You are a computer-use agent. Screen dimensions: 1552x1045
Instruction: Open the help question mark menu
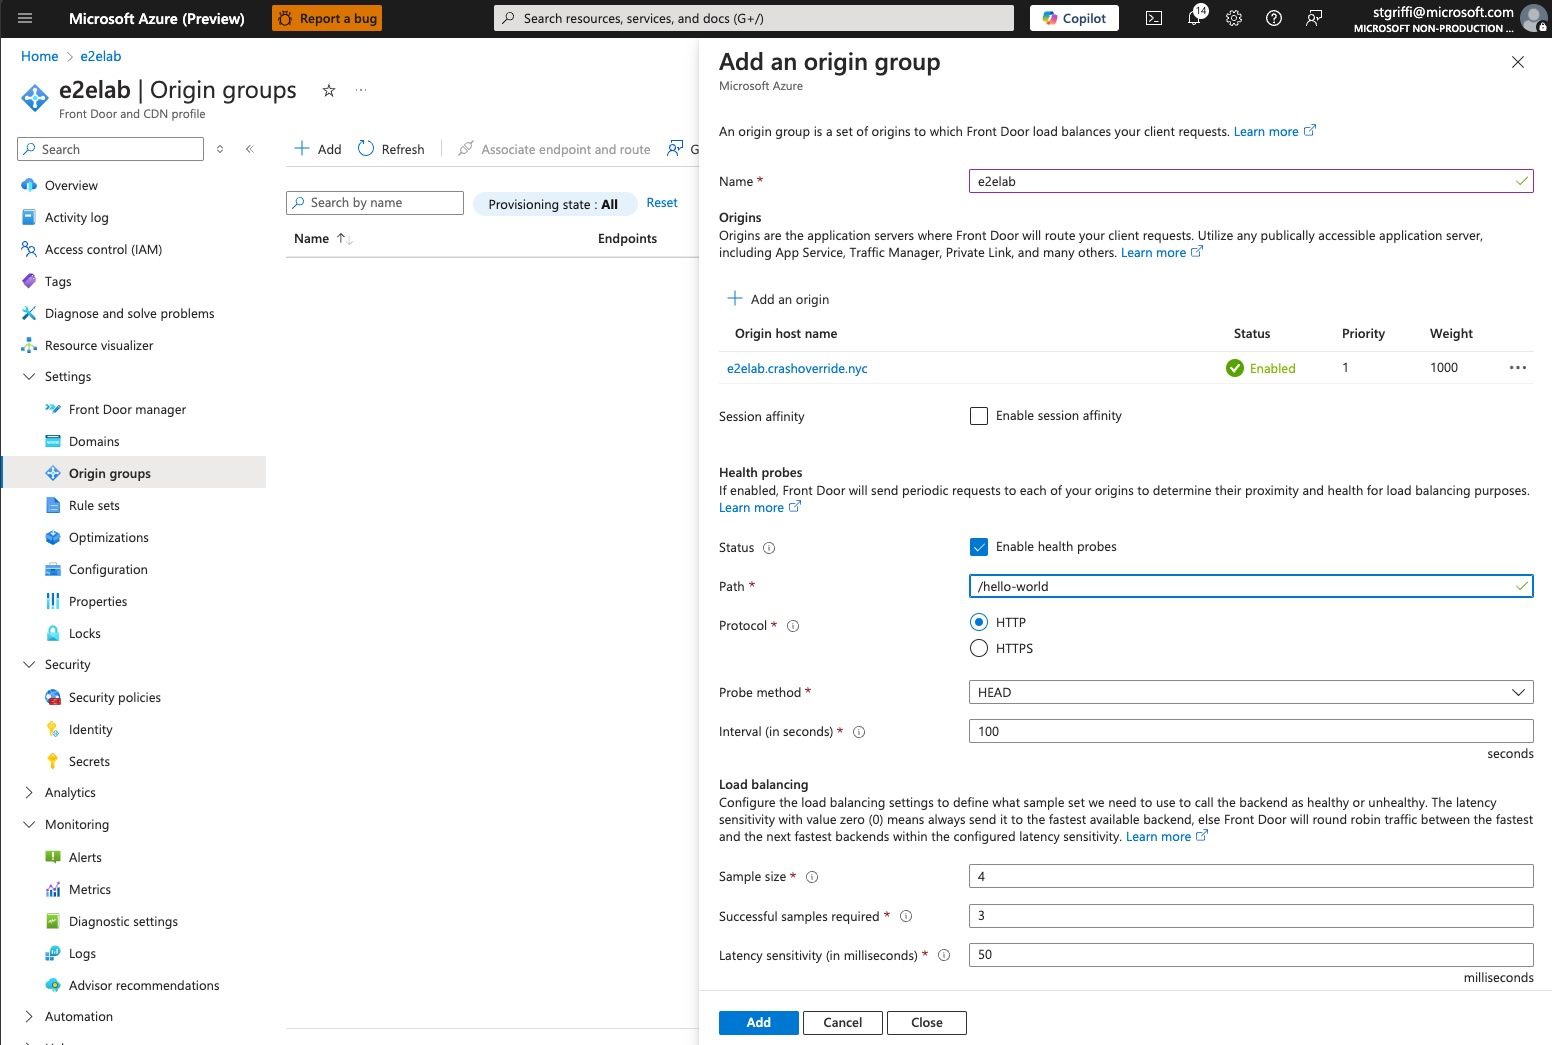[x=1274, y=18]
